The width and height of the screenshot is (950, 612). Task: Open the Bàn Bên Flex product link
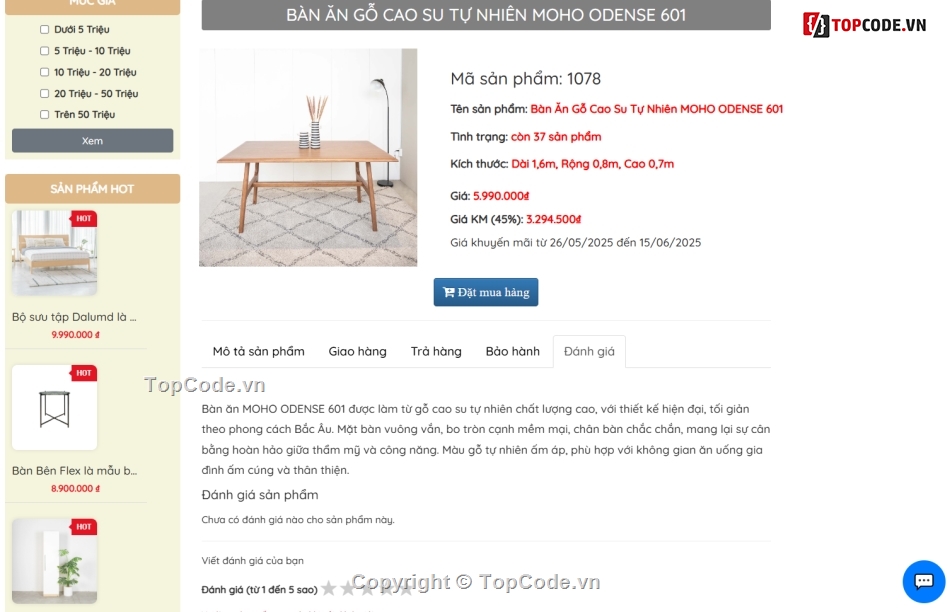click(75, 471)
